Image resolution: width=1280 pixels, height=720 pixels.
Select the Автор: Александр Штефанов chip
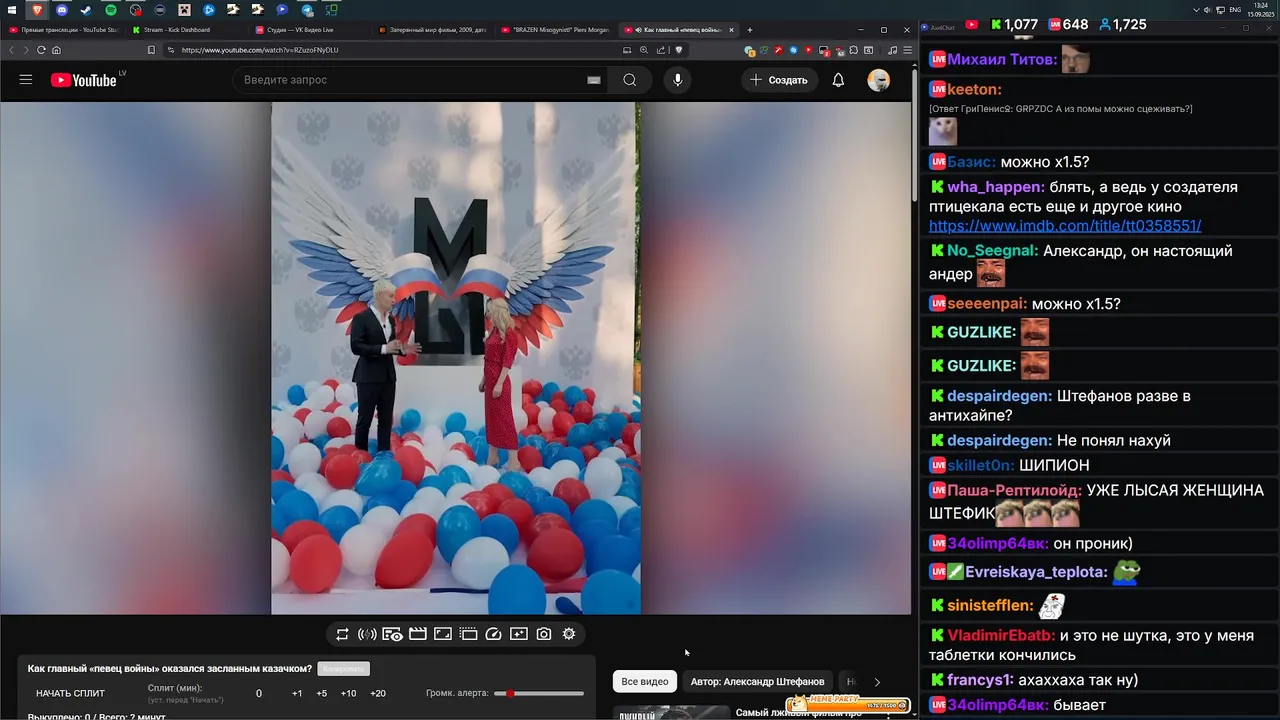tap(757, 682)
